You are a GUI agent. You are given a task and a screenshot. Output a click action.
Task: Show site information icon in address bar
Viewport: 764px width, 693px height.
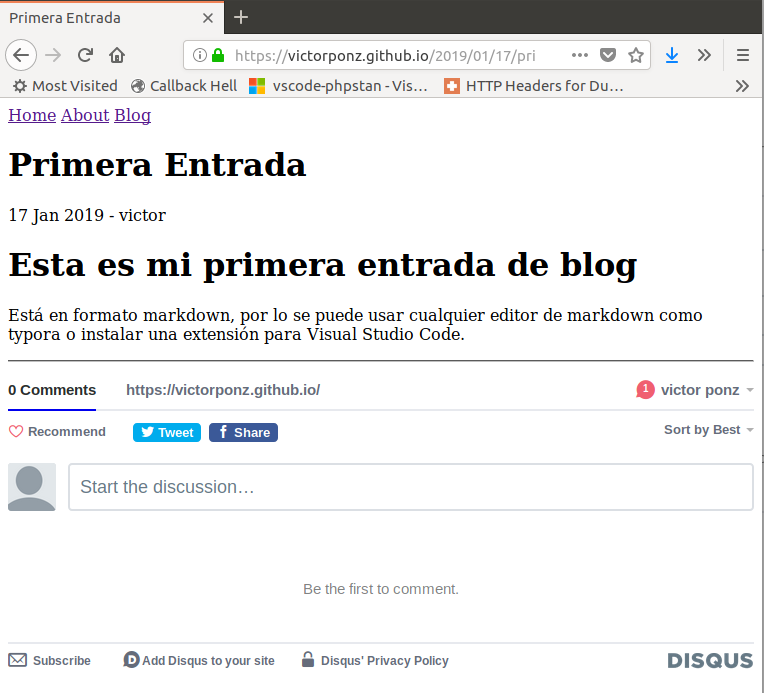tap(200, 55)
